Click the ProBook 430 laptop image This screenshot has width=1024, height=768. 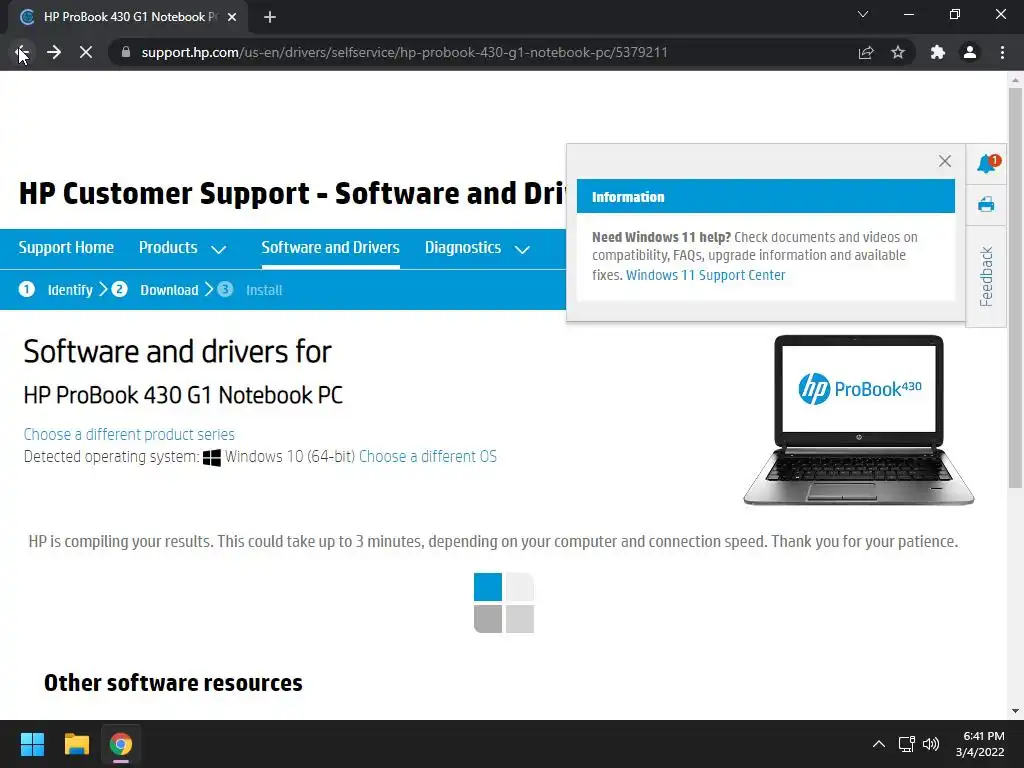coord(858,420)
